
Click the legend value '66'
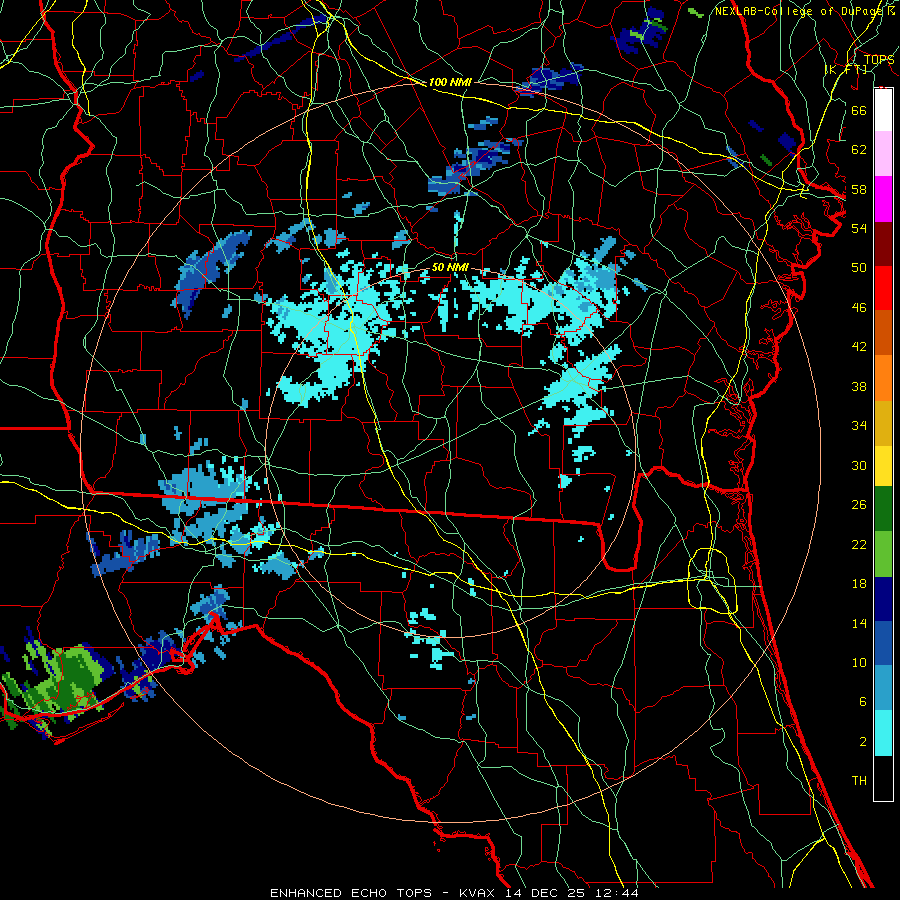[x=859, y=110]
